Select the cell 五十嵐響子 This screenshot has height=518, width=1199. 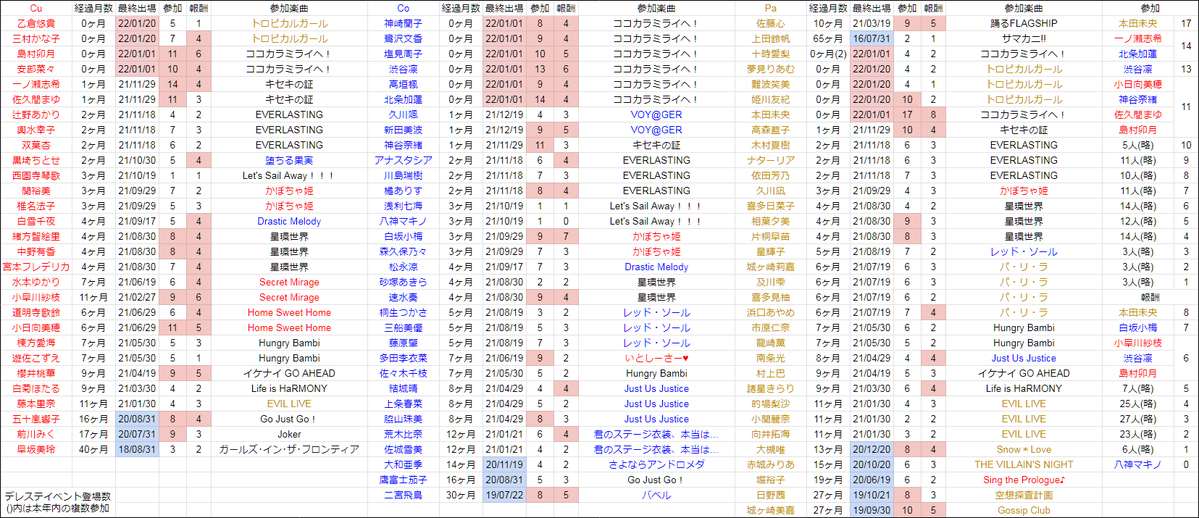pyautogui.click(x=36, y=419)
